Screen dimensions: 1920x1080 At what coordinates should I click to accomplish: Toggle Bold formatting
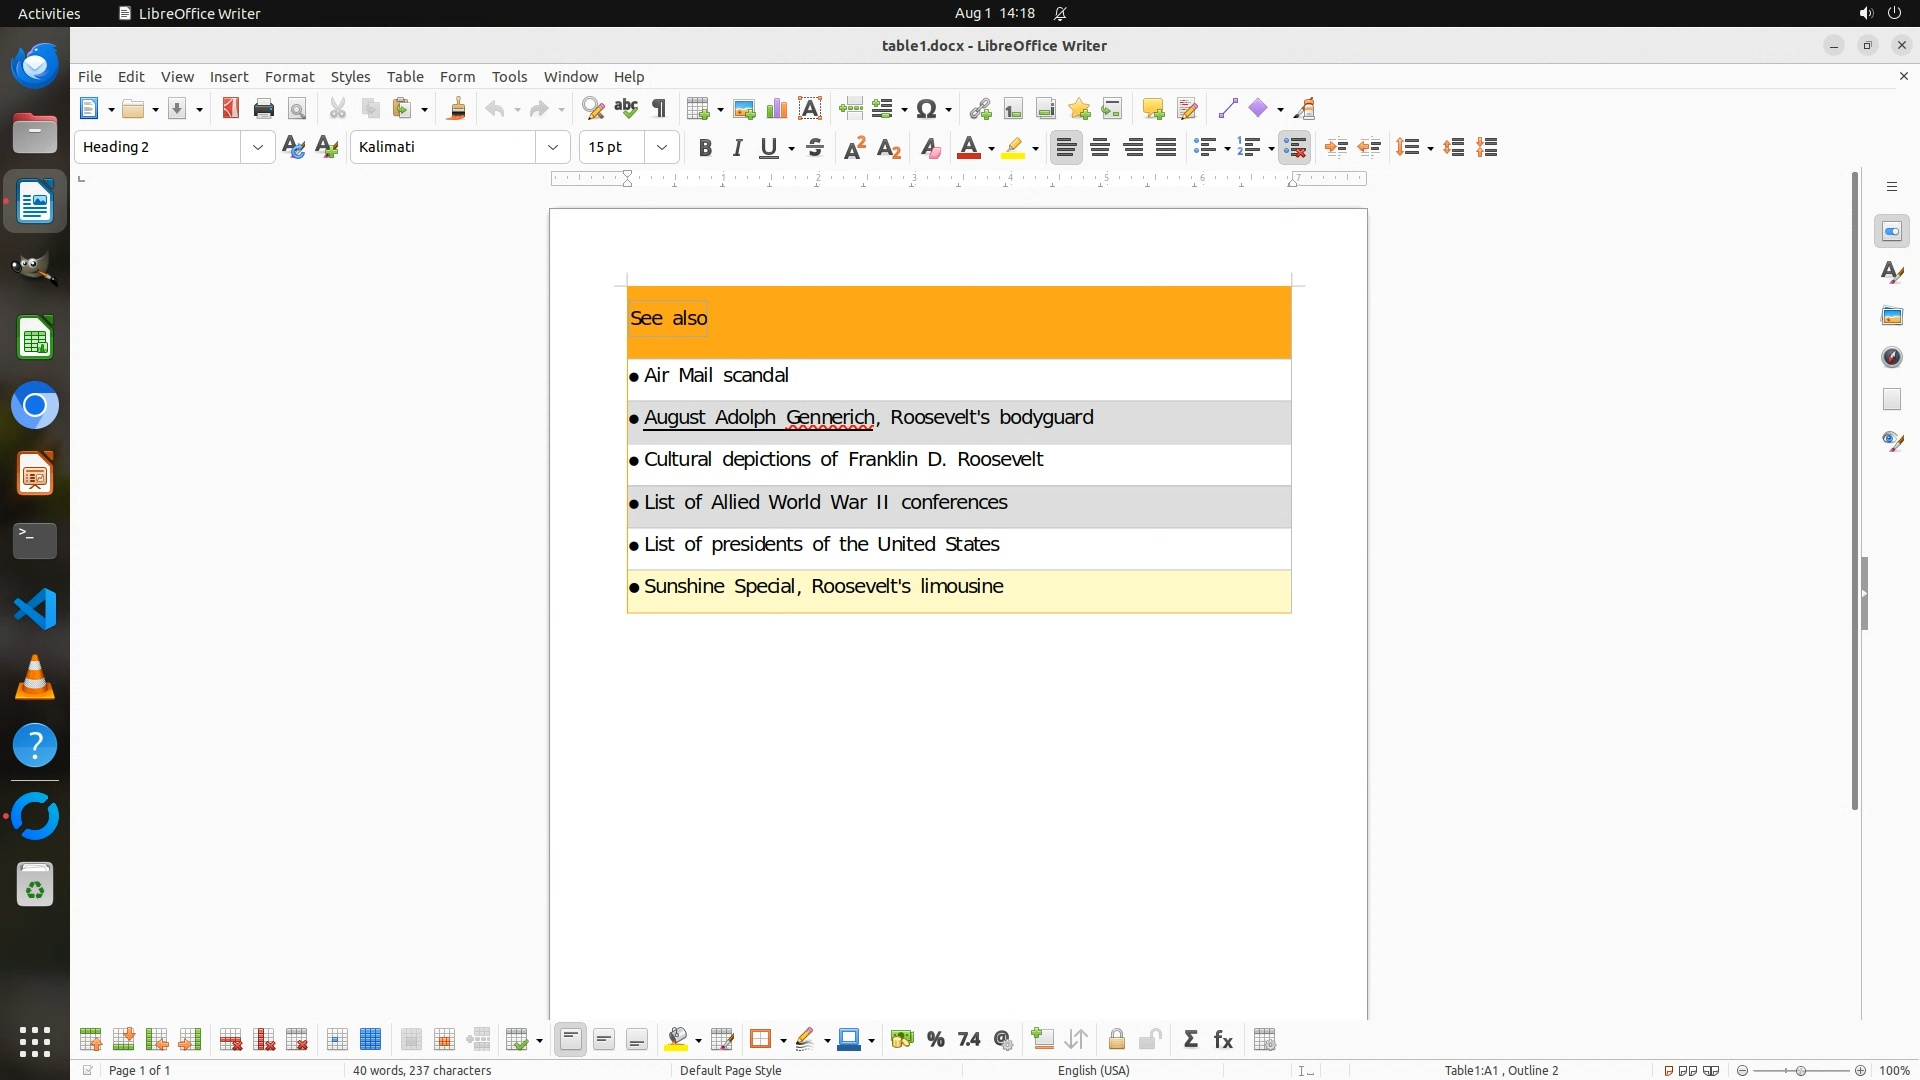point(705,148)
